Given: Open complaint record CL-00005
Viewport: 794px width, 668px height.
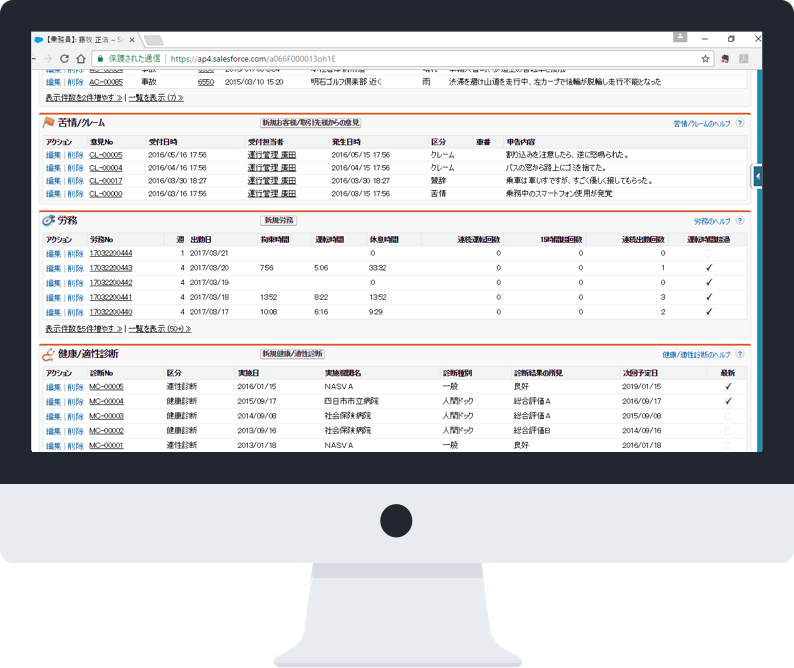Looking at the screenshot, I should pos(106,155).
